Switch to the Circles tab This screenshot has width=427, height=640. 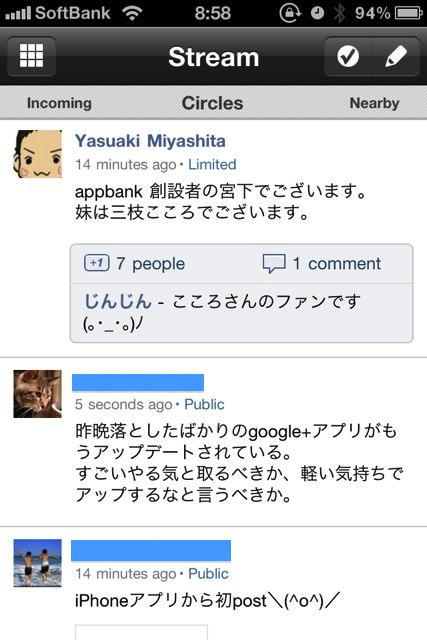click(212, 103)
